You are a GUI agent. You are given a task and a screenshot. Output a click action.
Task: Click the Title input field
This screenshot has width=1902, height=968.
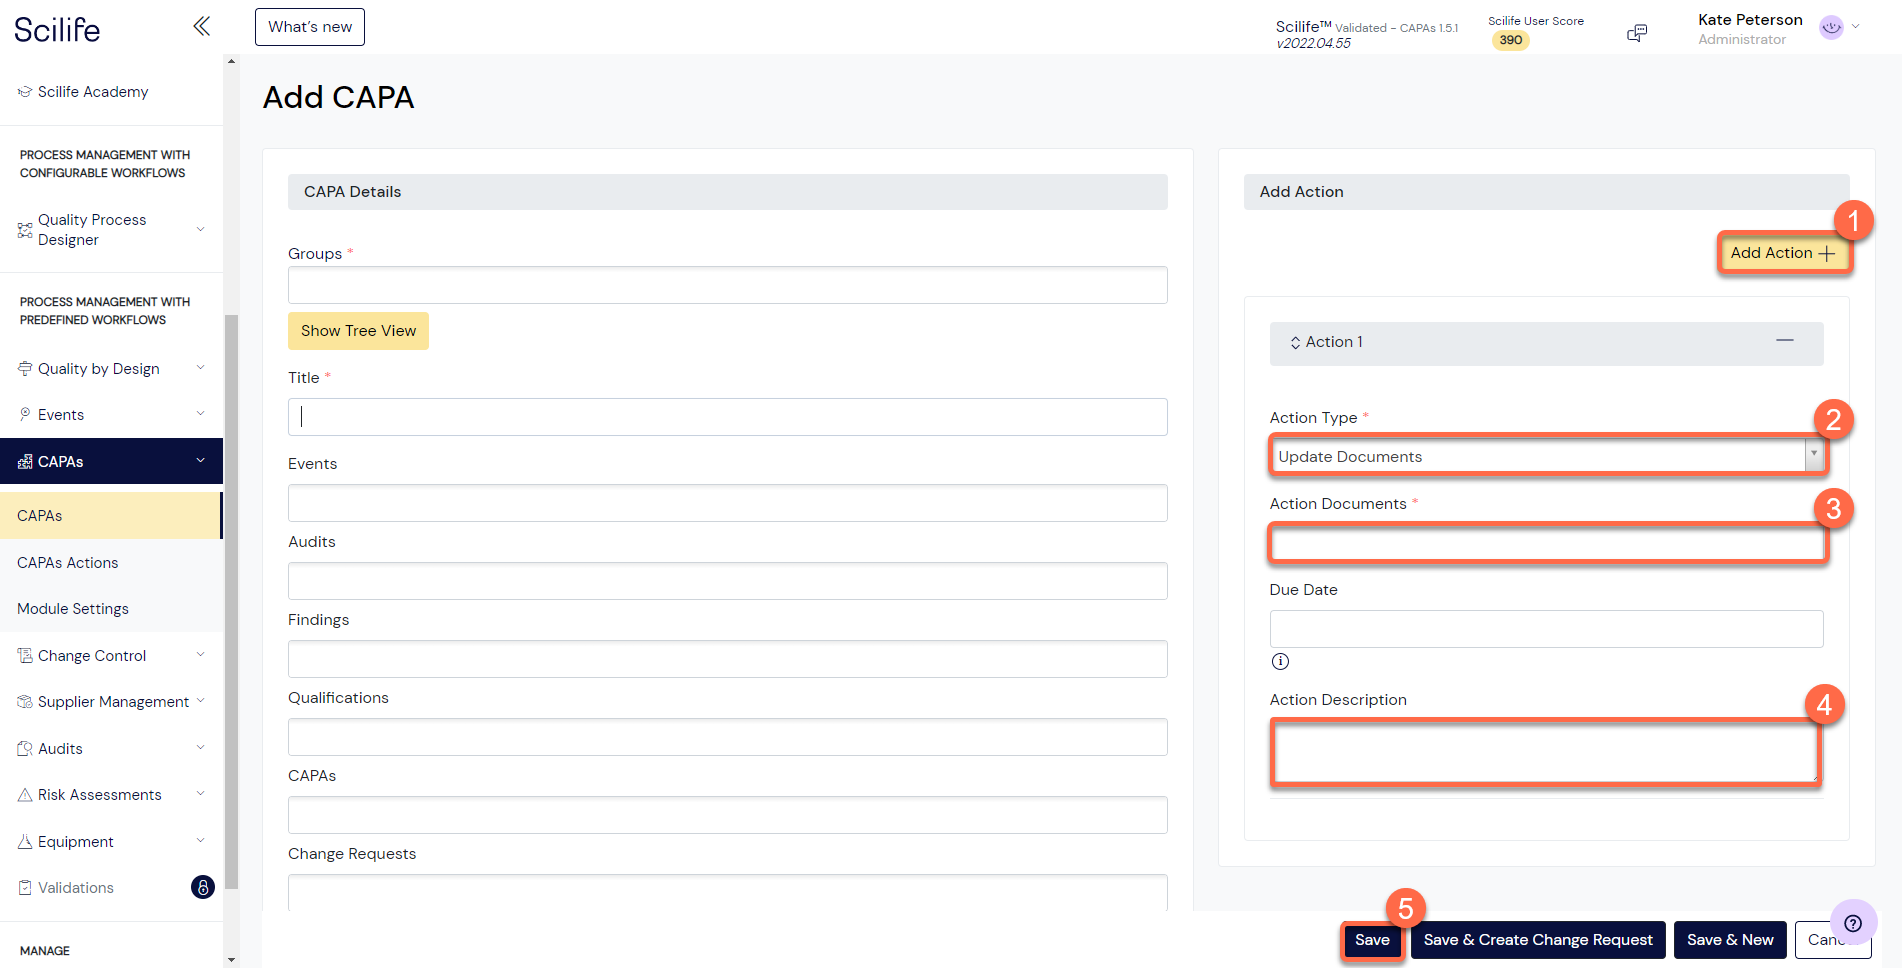(x=727, y=416)
